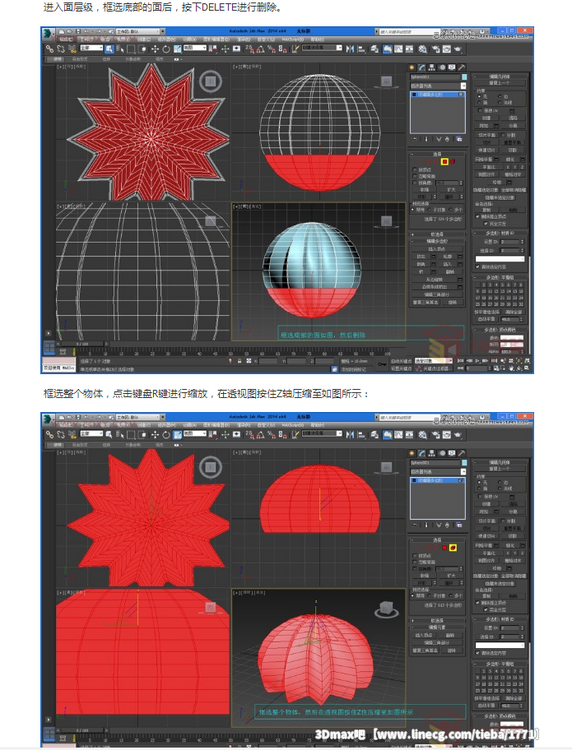Toggle 忽略背面 checkbox in first screenshot
The height and width of the screenshot is (750, 572).
(415, 176)
